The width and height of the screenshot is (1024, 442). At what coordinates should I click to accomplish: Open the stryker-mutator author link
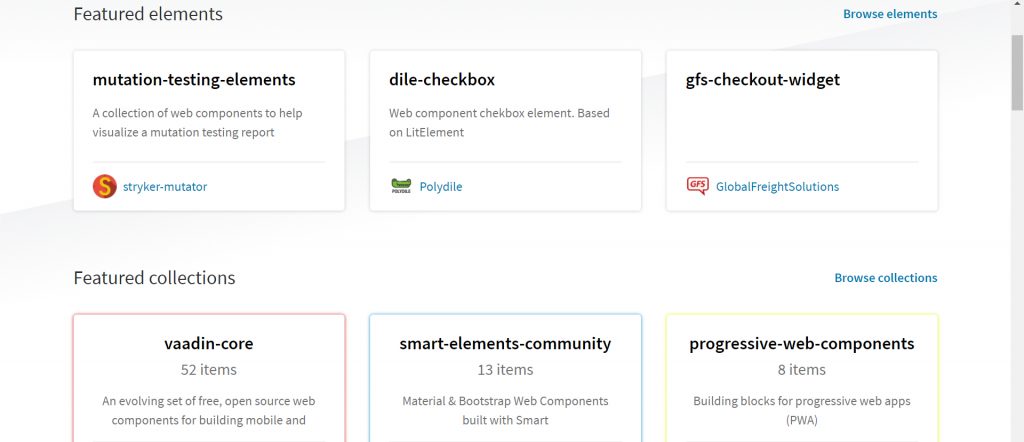point(165,187)
